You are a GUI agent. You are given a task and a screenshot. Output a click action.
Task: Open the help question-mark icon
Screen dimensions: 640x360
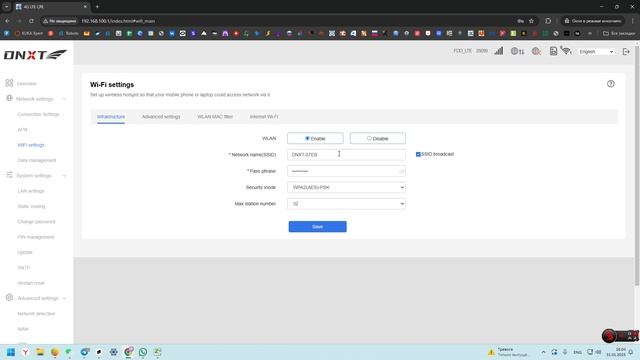(x=611, y=84)
